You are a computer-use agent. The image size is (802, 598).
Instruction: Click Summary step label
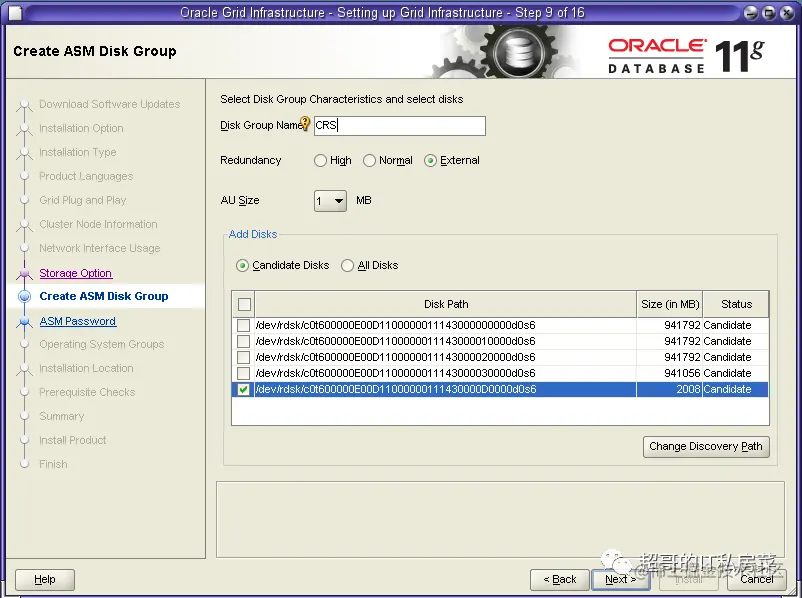click(62, 416)
